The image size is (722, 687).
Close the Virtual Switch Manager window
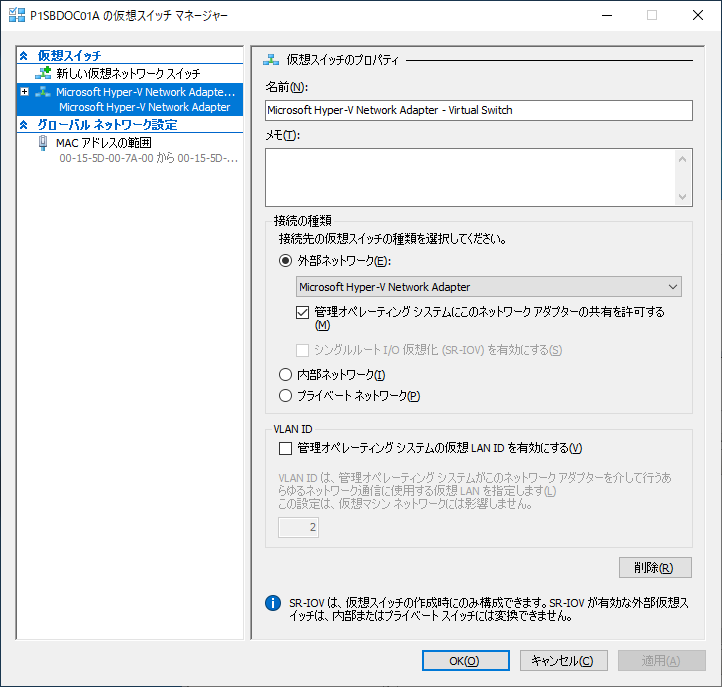698,15
